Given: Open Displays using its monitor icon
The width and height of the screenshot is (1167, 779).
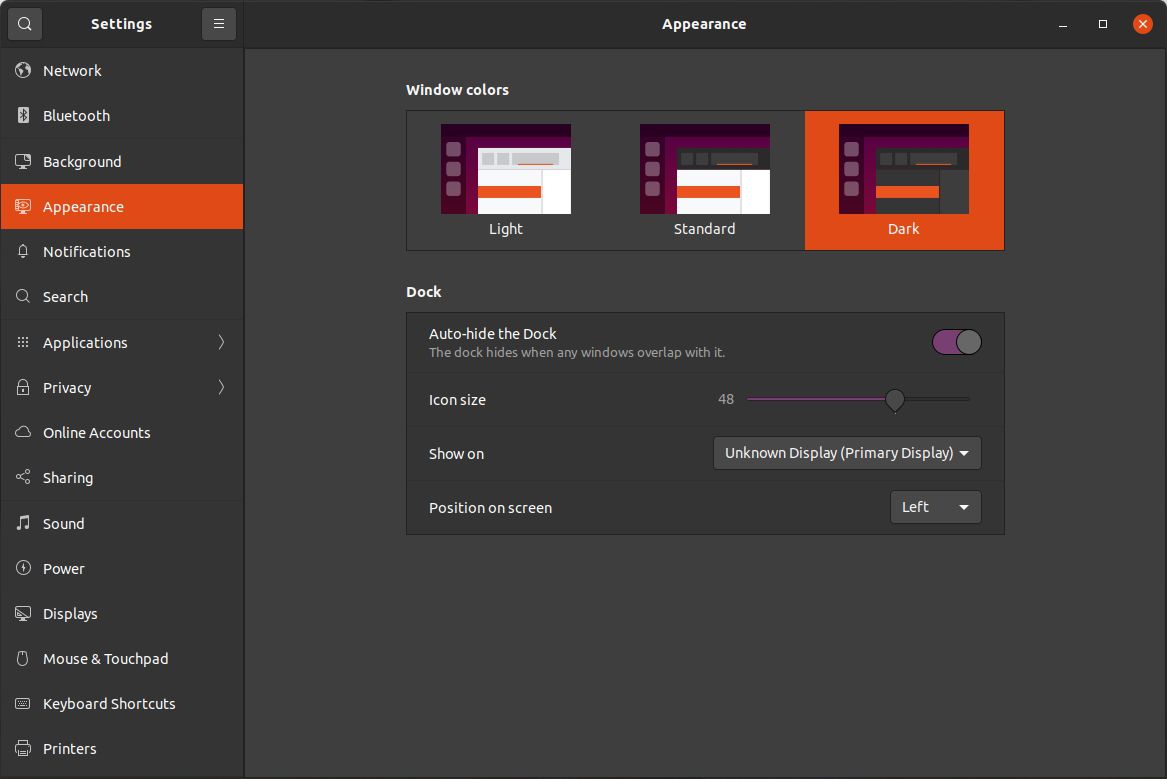Looking at the screenshot, I should click(x=21, y=613).
